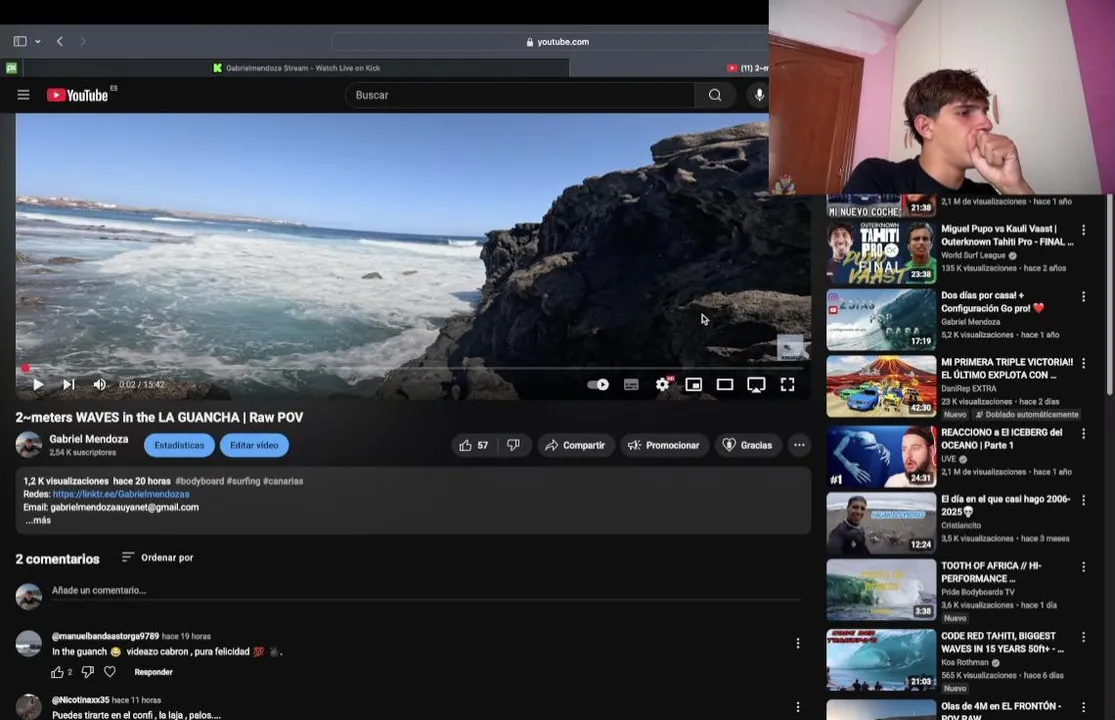This screenshot has height=720, width=1115.
Task: Open the player settings gear
Action: pos(663,385)
